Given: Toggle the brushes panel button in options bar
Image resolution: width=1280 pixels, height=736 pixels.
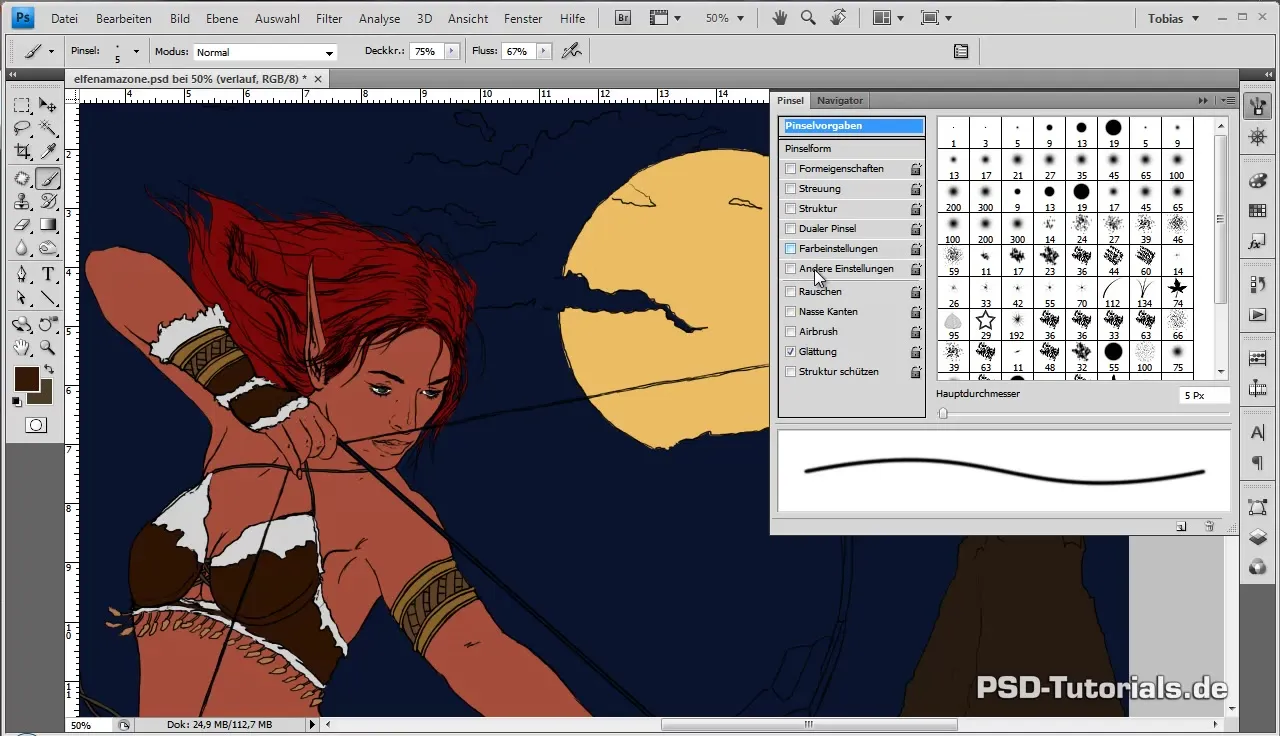Looking at the screenshot, I should (961, 51).
